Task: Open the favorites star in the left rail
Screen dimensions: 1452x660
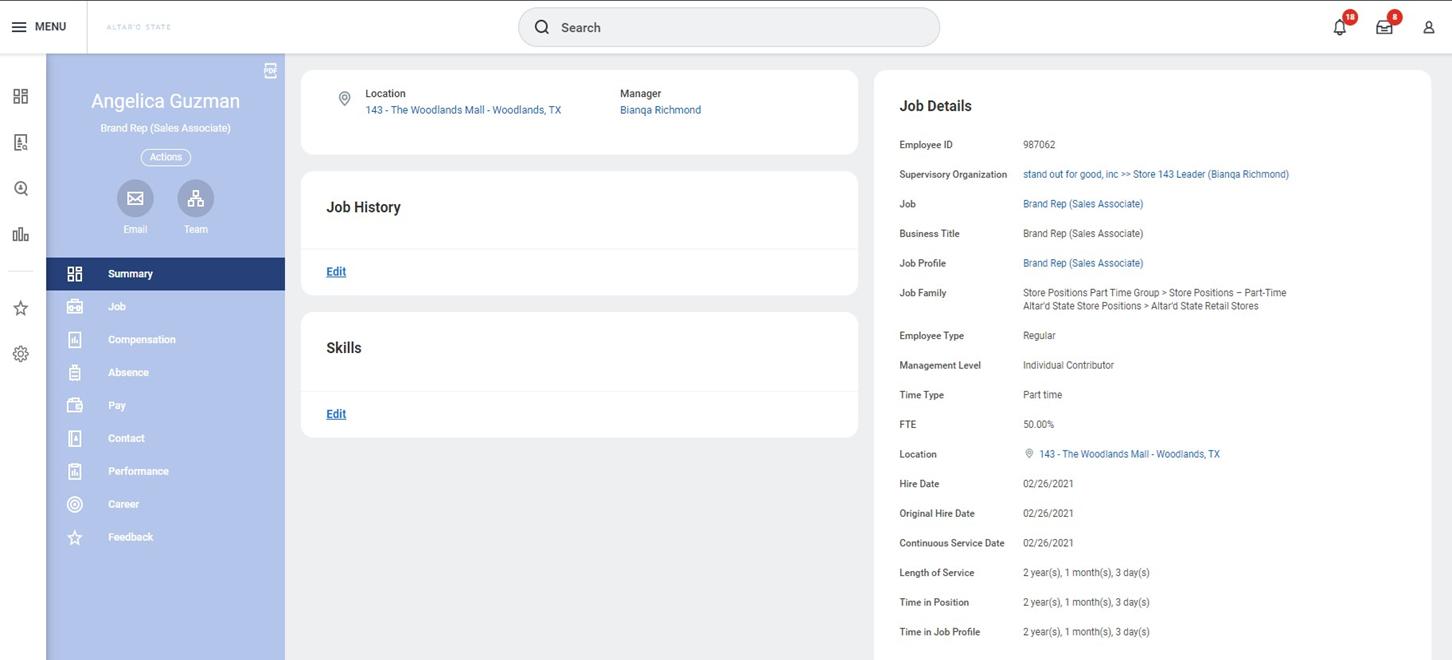Action: (x=20, y=308)
